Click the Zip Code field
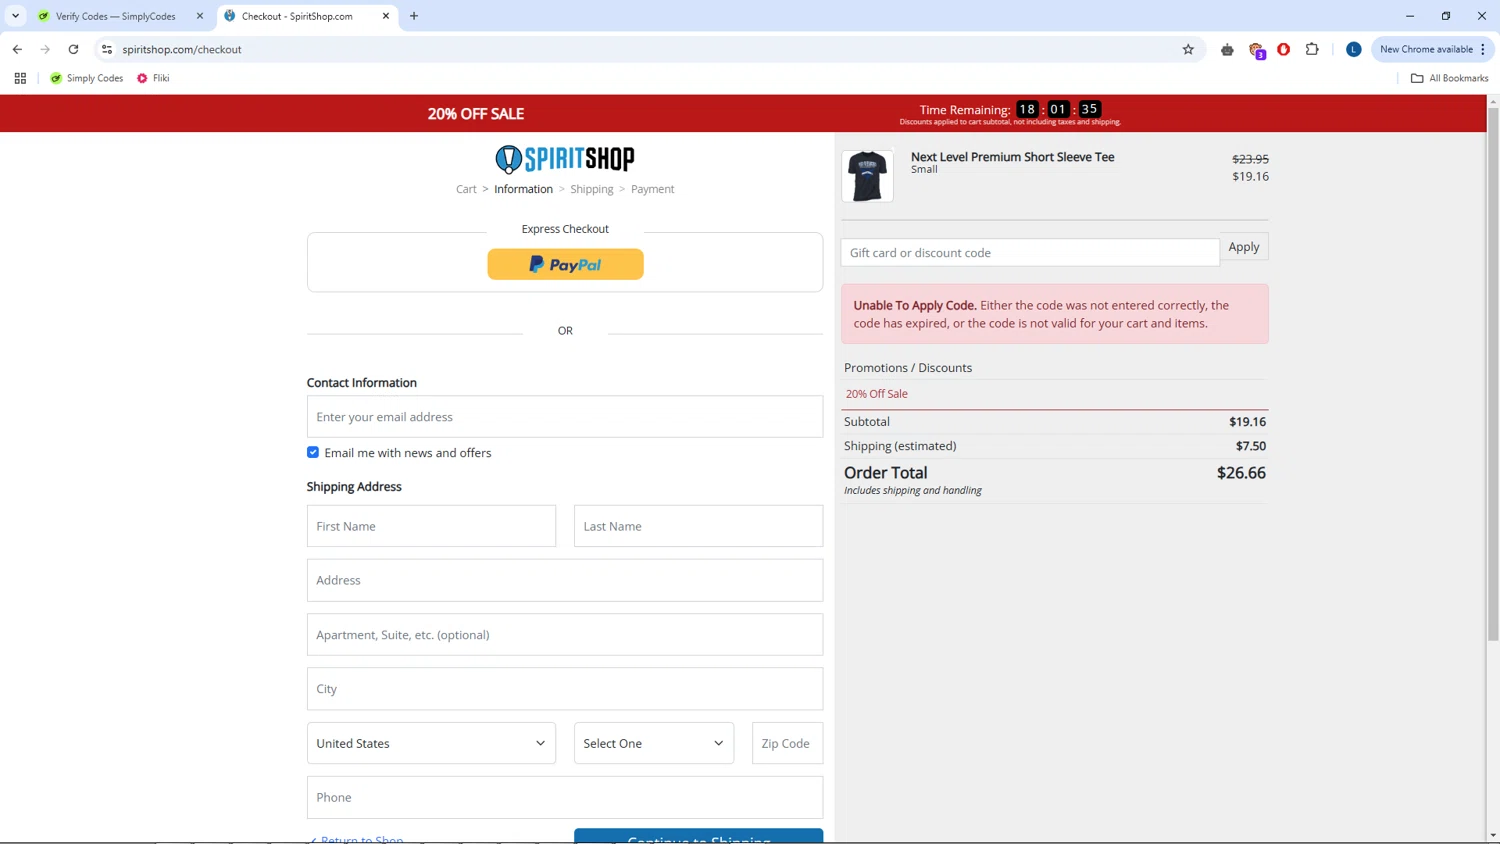Image resolution: width=1500 pixels, height=844 pixels. tap(787, 743)
